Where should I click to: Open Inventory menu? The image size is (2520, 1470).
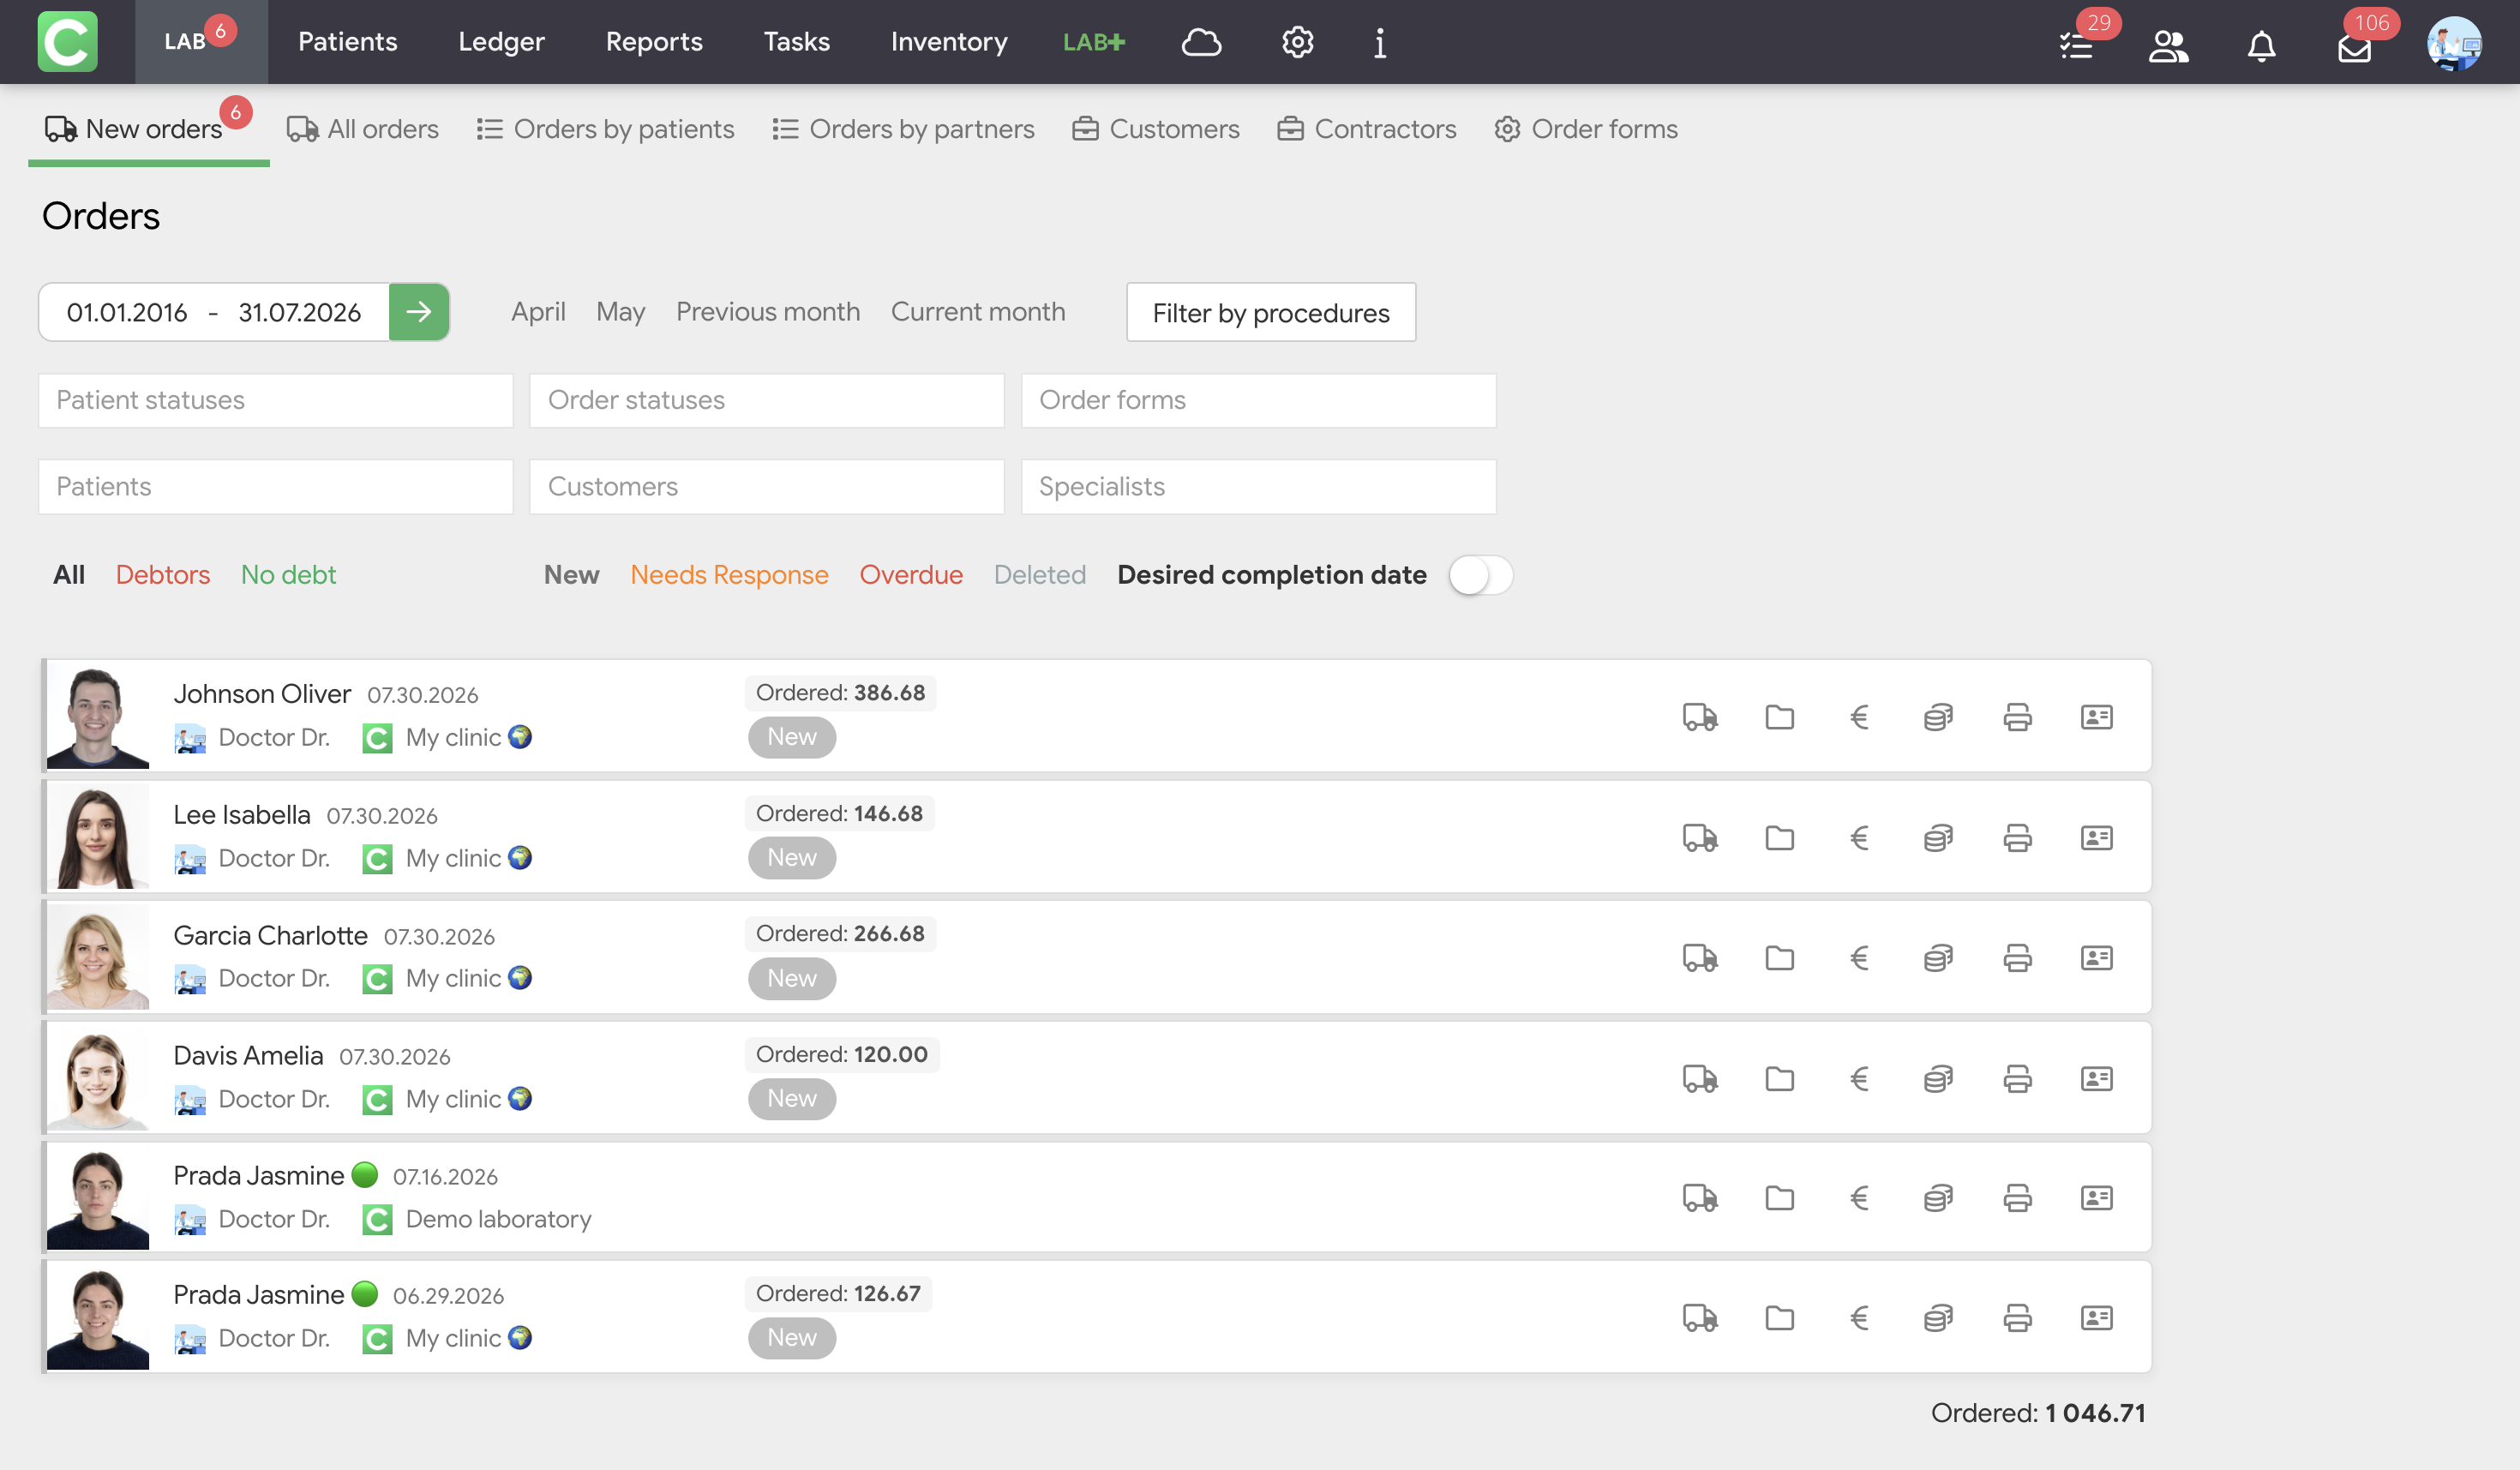[x=949, y=41]
